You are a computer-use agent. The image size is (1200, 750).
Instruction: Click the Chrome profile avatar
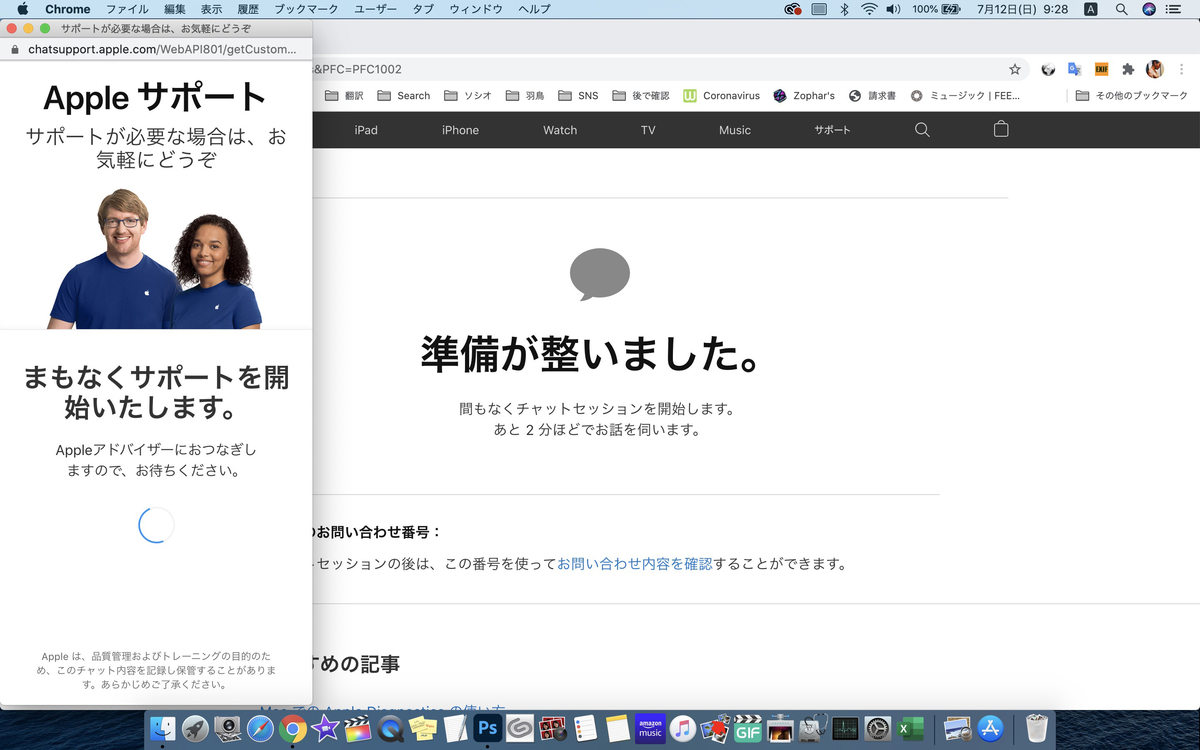[x=1155, y=69]
